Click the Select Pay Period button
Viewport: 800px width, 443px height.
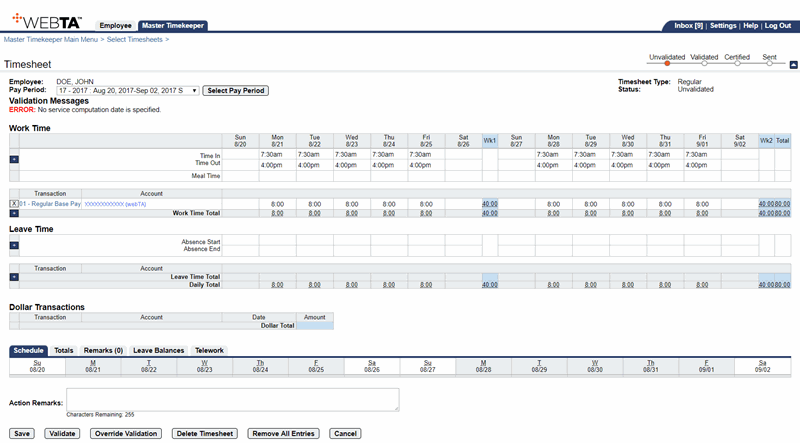[236, 90]
